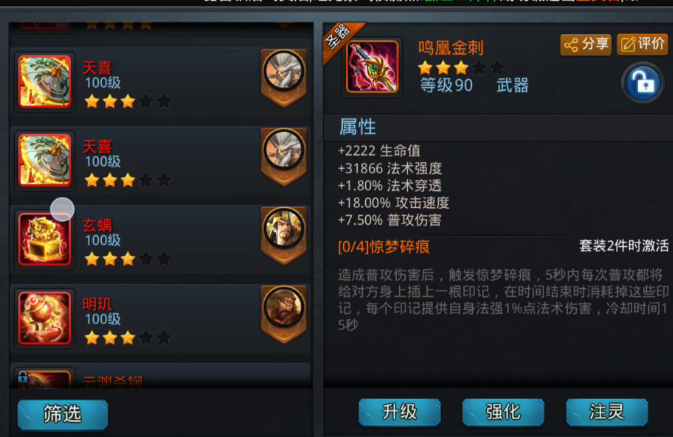Tap the 属性 attributes section header
Screen dimensions: 673x437
point(358,127)
